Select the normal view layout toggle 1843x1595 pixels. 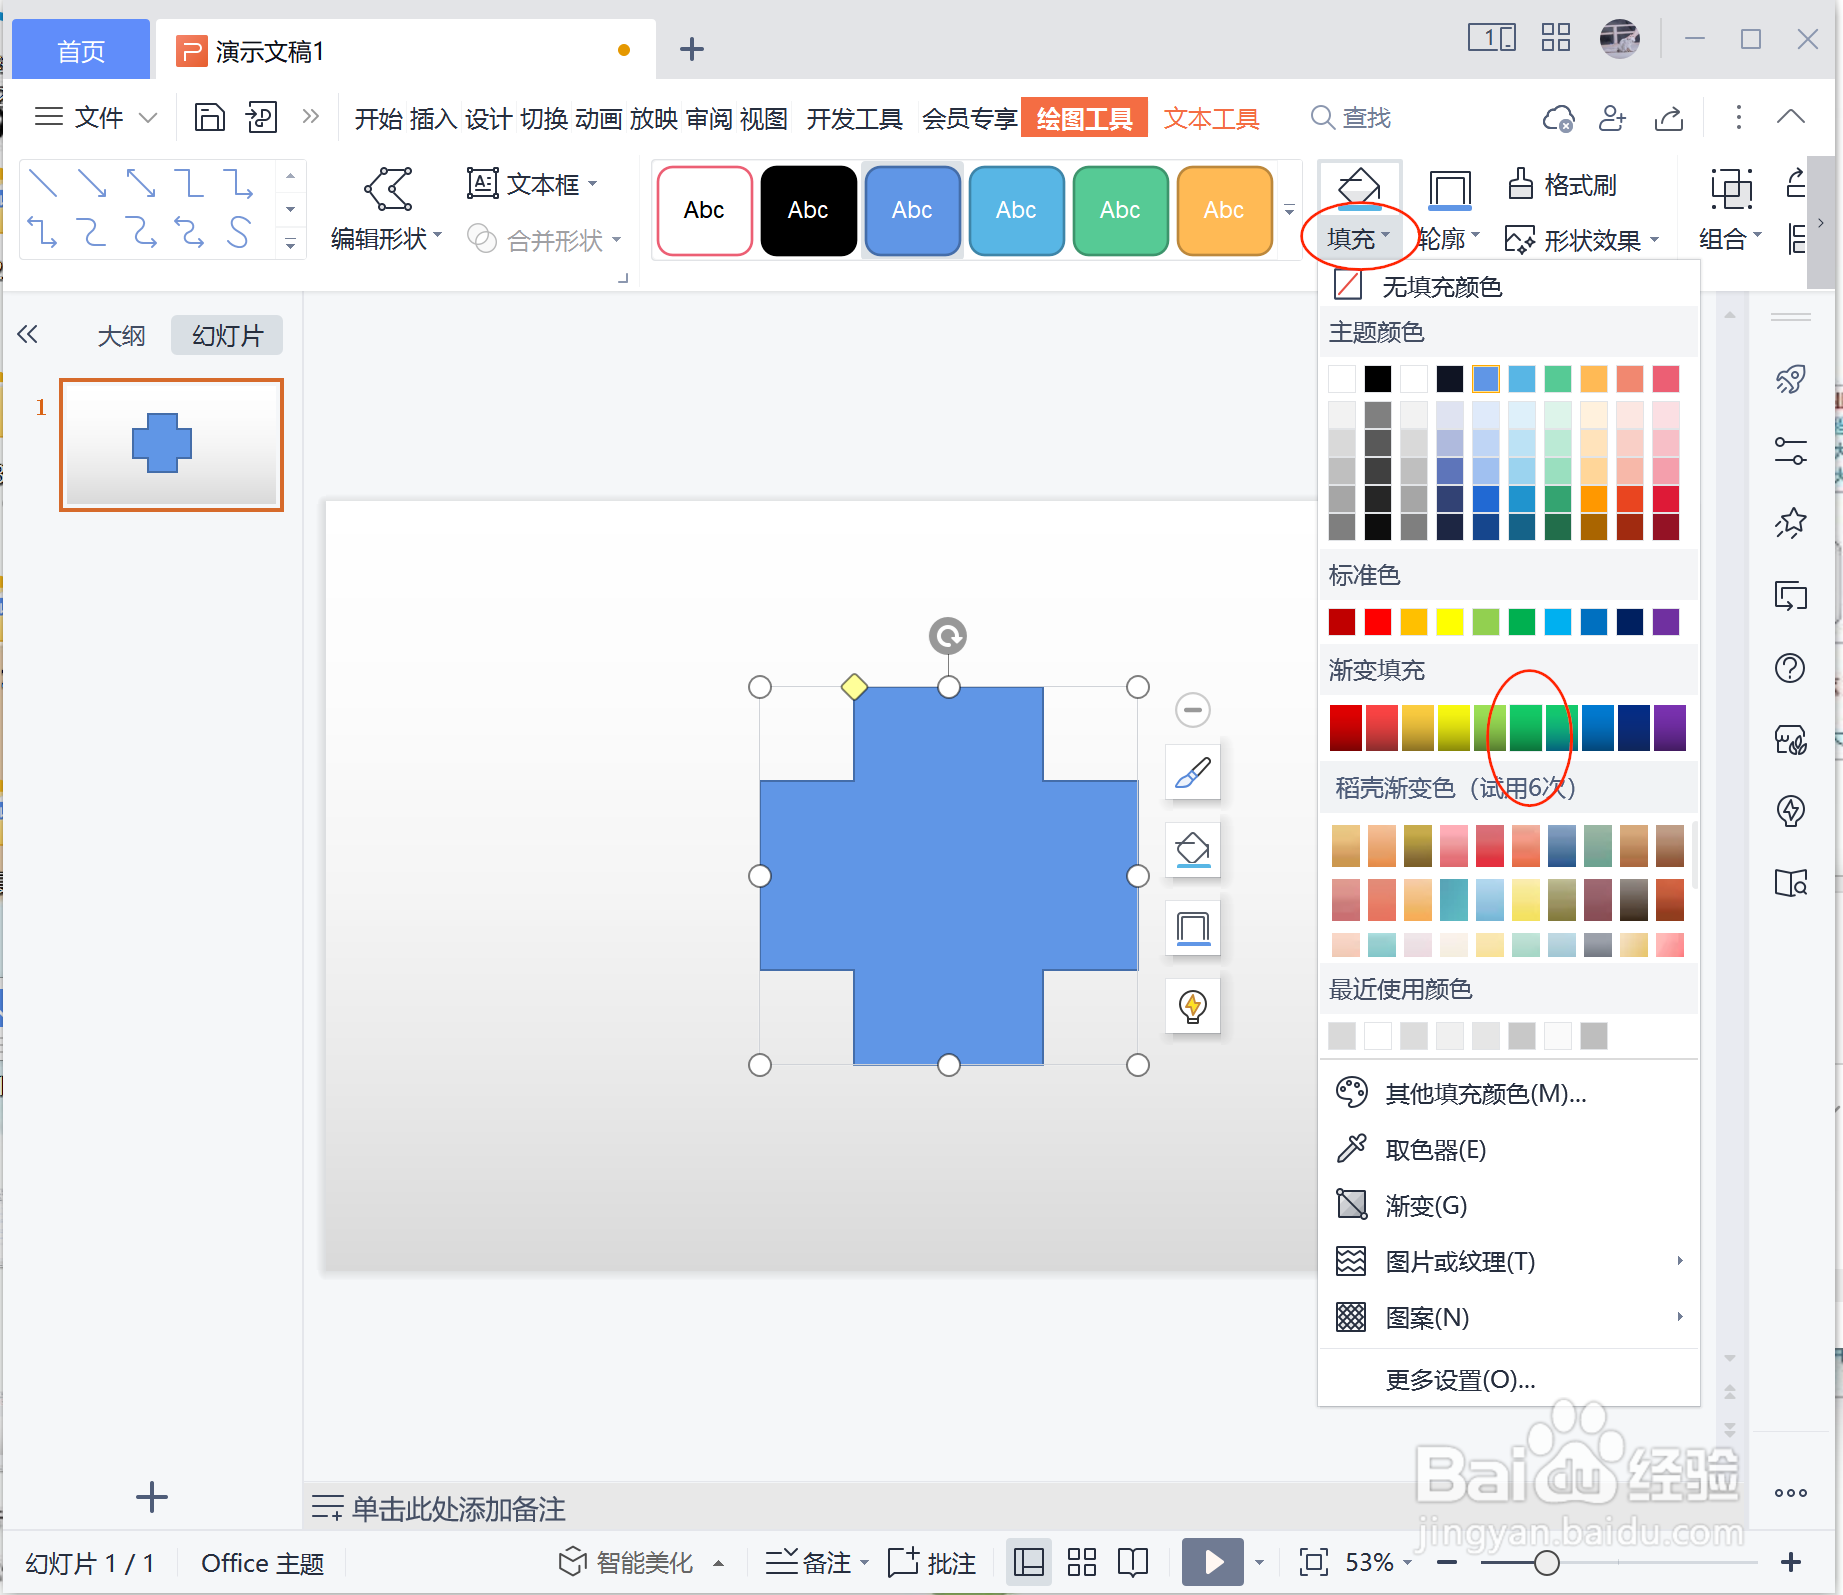point(1029,1562)
